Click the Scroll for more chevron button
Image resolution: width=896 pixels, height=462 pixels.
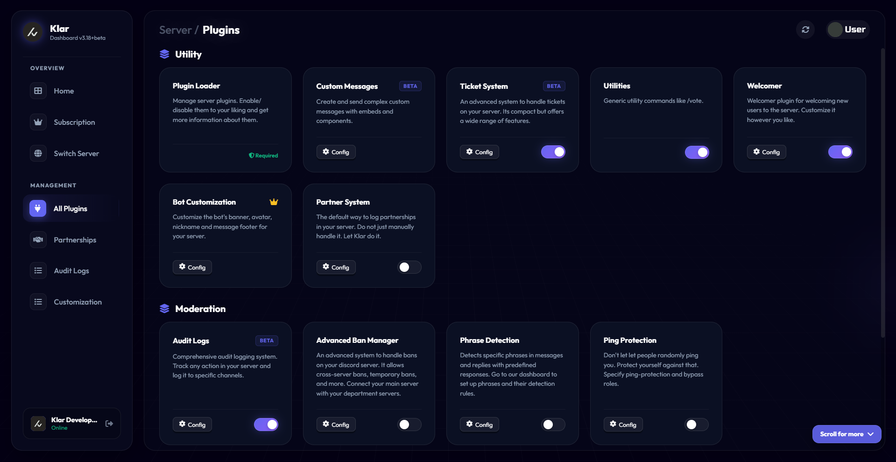click(846, 434)
